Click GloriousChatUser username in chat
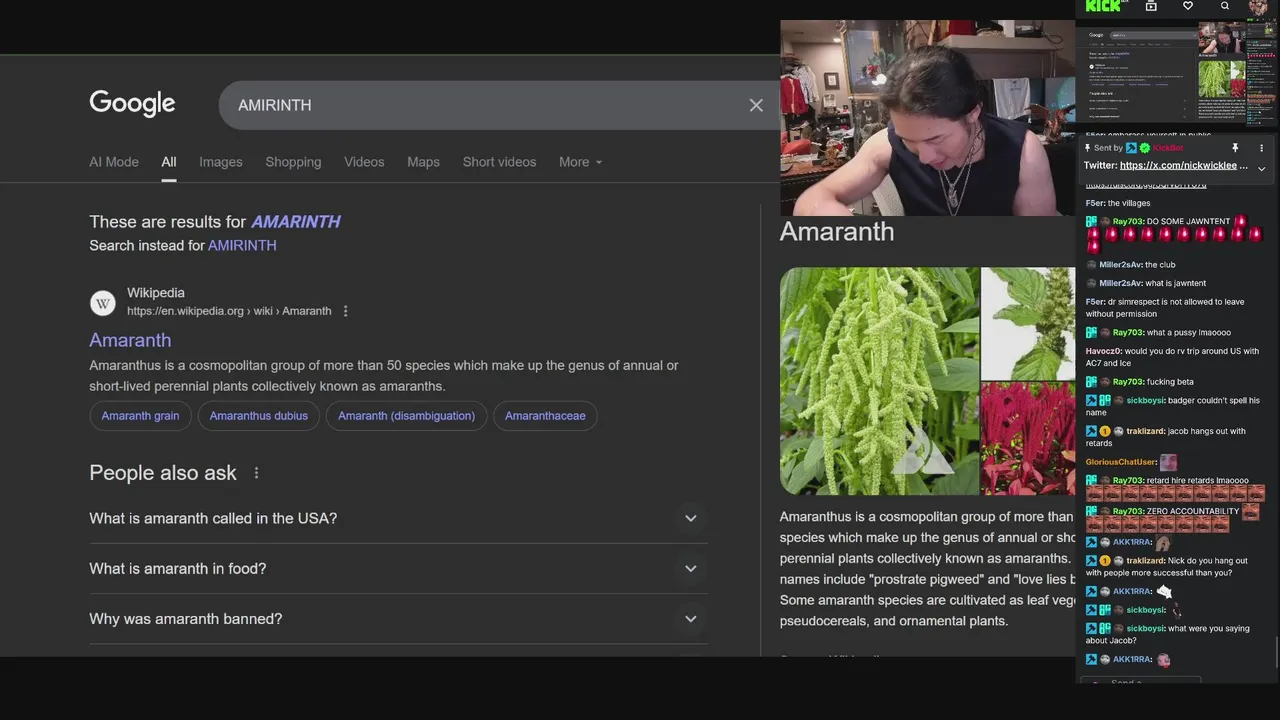The width and height of the screenshot is (1280, 720). pyautogui.click(x=1121, y=462)
